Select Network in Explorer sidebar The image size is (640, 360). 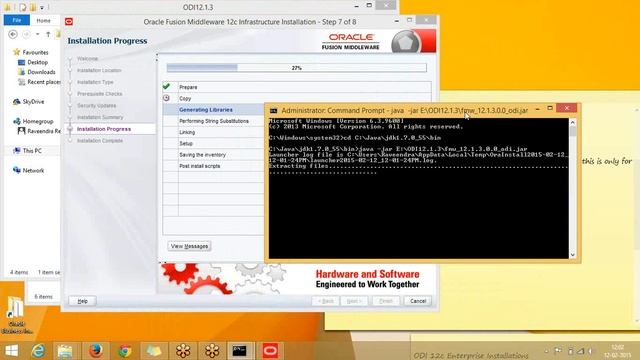pyautogui.click(x=33, y=170)
